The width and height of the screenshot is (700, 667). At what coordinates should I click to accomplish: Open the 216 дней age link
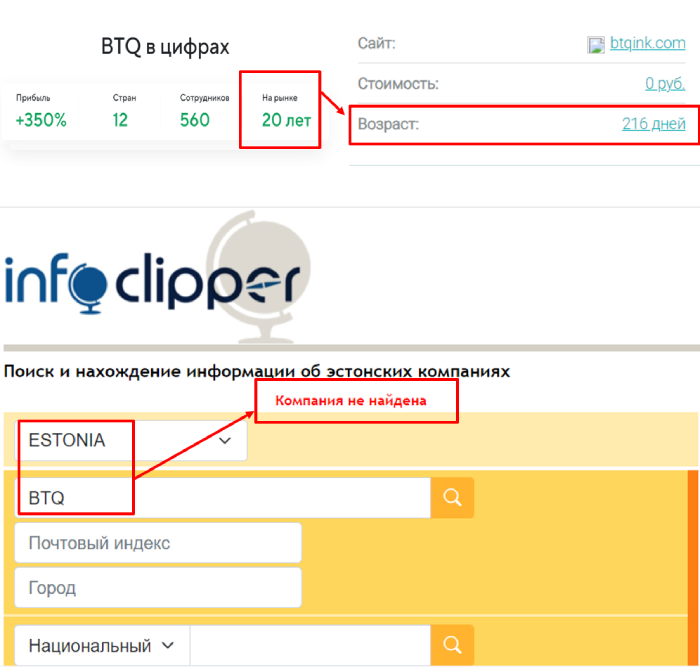click(x=654, y=124)
